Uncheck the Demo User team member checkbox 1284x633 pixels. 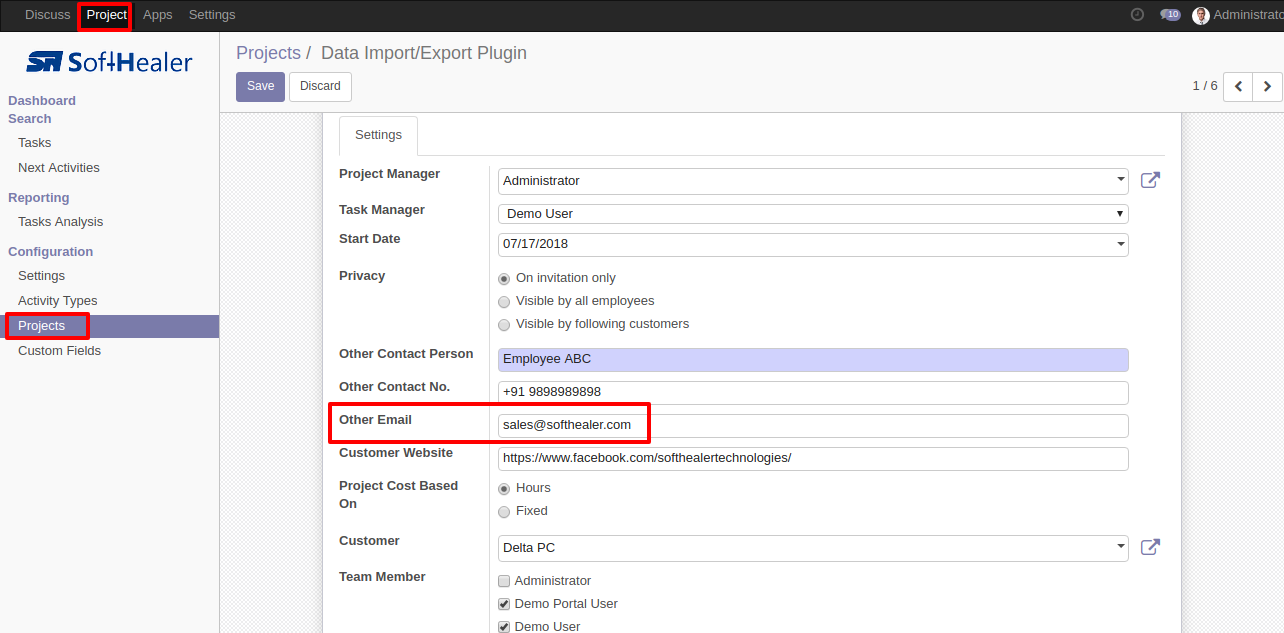pyautogui.click(x=504, y=627)
